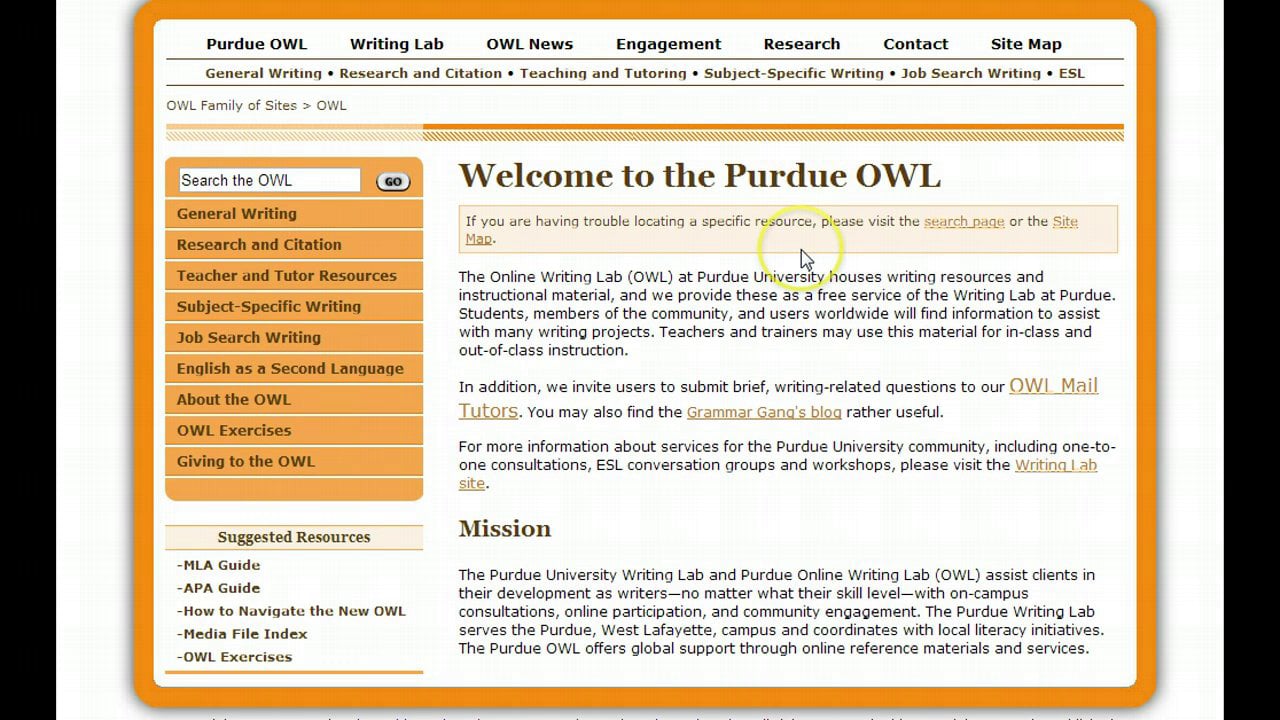Click the GO search button
The width and height of the screenshot is (1280, 720).
coord(393,182)
